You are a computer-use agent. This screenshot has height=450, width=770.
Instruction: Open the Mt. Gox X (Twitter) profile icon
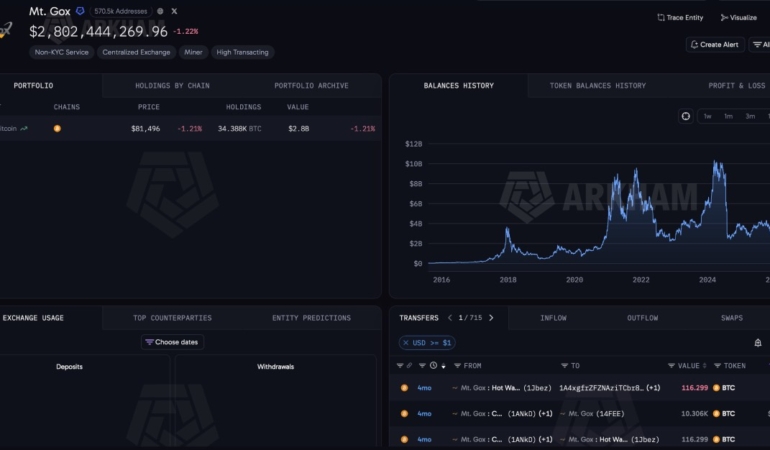(174, 11)
